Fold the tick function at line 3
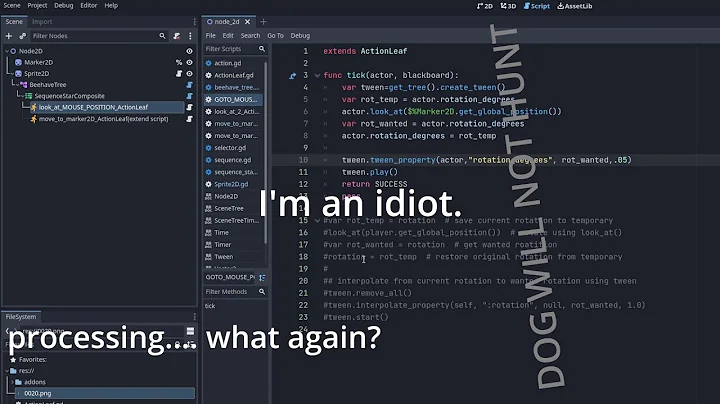This screenshot has width=720, height=404. tap(317, 76)
